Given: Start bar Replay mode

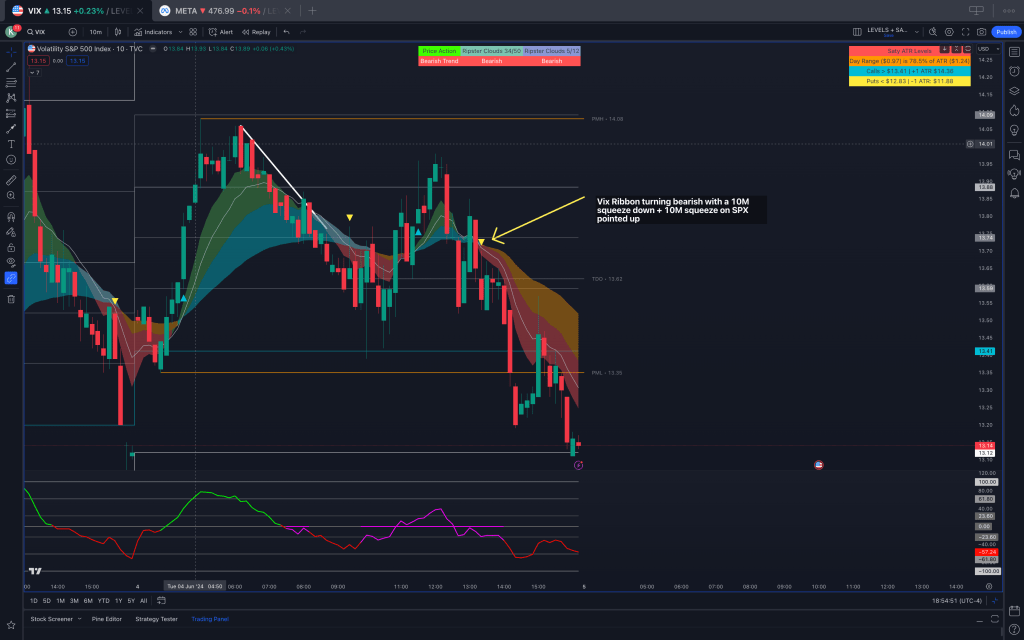Looking at the screenshot, I should pyautogui.click(x=256, y=32).
